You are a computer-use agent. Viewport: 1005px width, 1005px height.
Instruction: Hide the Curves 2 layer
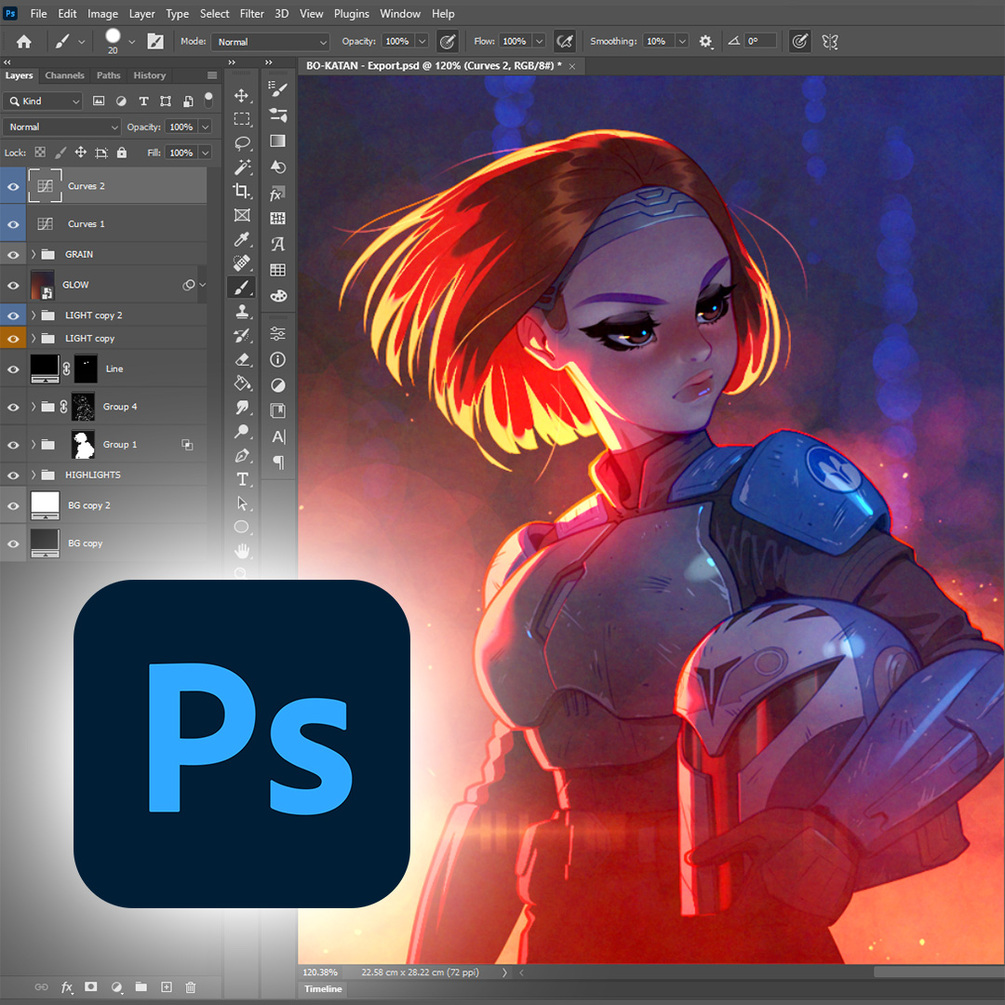tap(13, 187)
